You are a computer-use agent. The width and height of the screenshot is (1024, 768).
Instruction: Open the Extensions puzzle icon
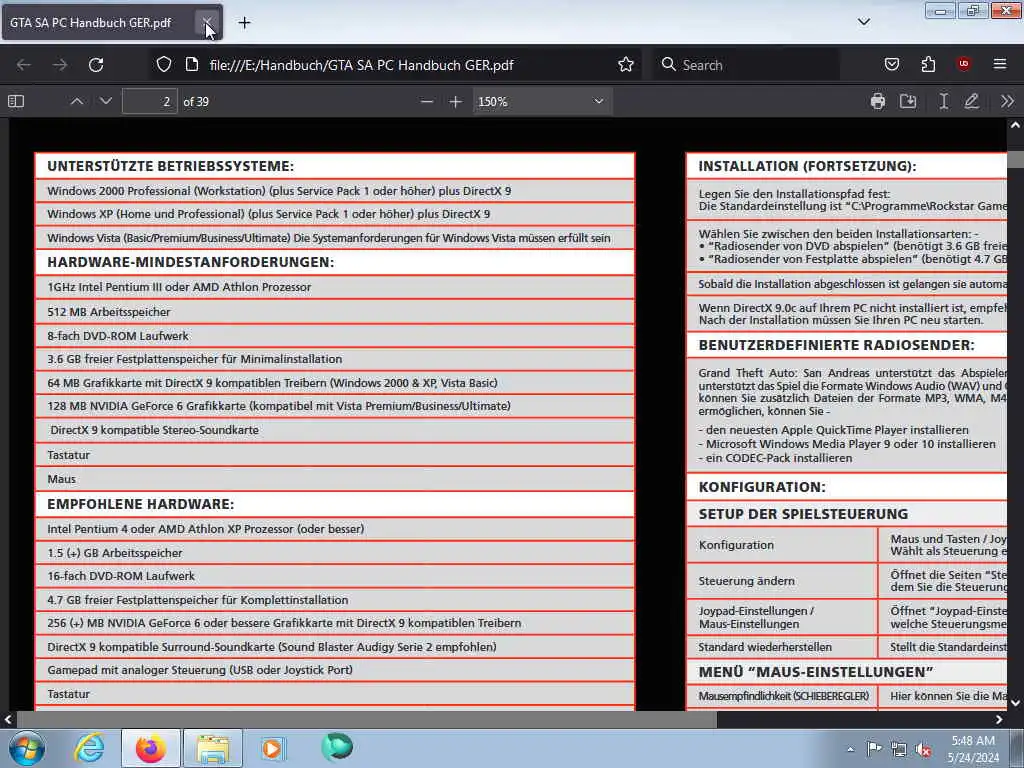(x=928, y=65)
